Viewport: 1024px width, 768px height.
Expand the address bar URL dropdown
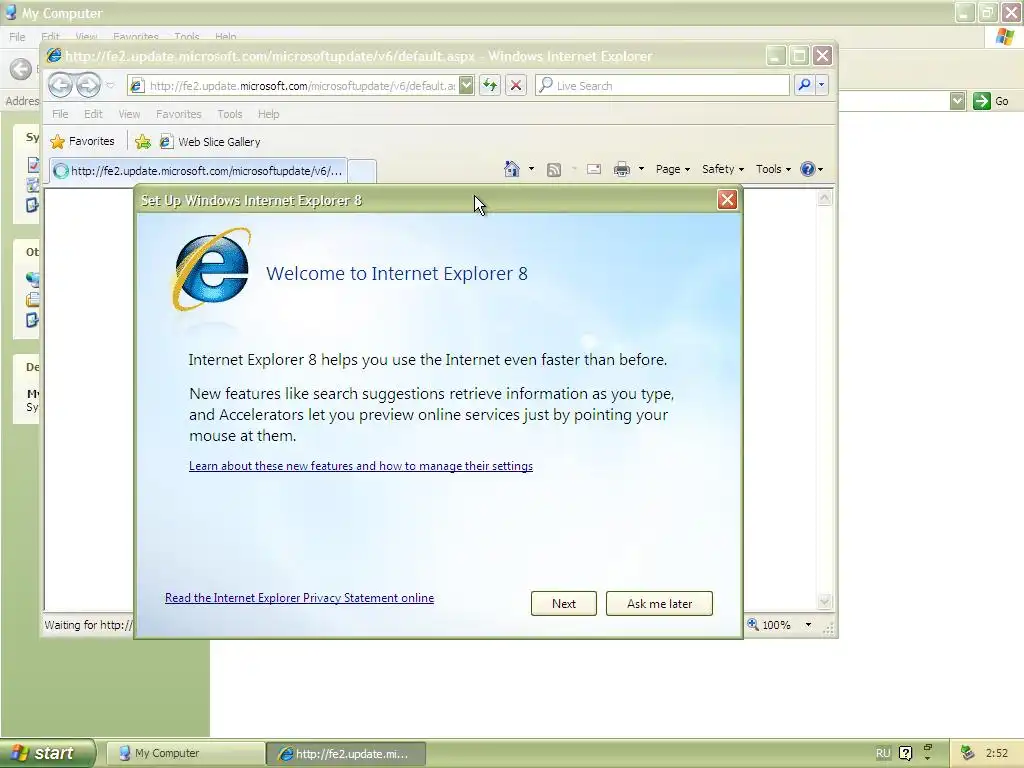click(466, 86)
